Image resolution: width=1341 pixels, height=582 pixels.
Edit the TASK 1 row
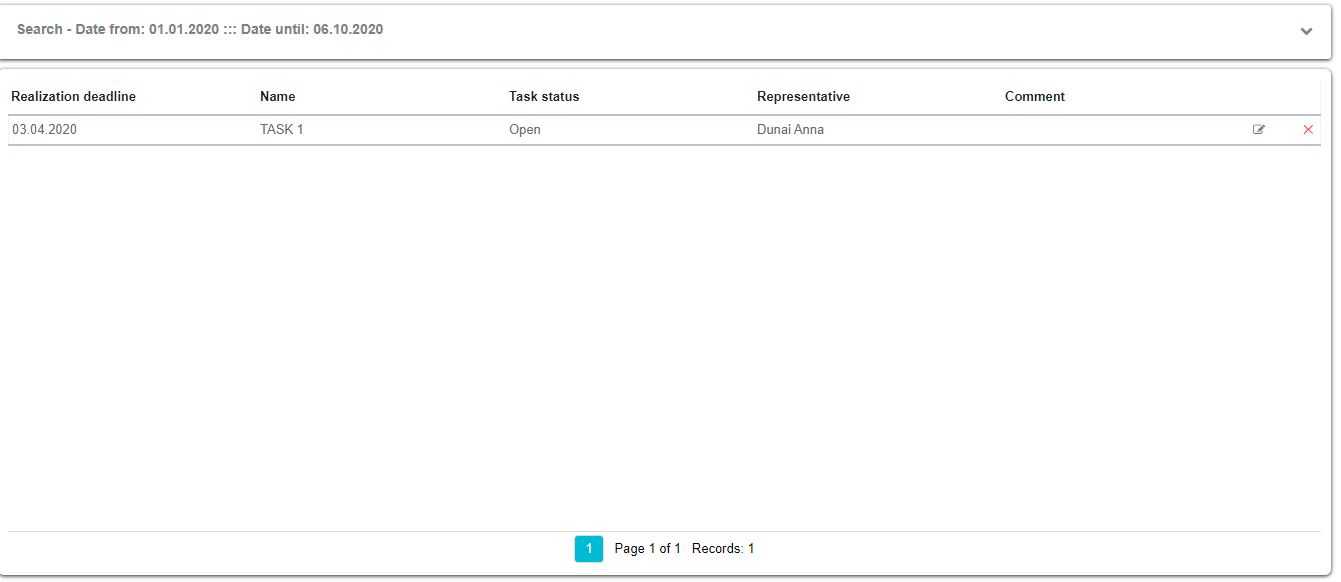tap(1259, 130)
